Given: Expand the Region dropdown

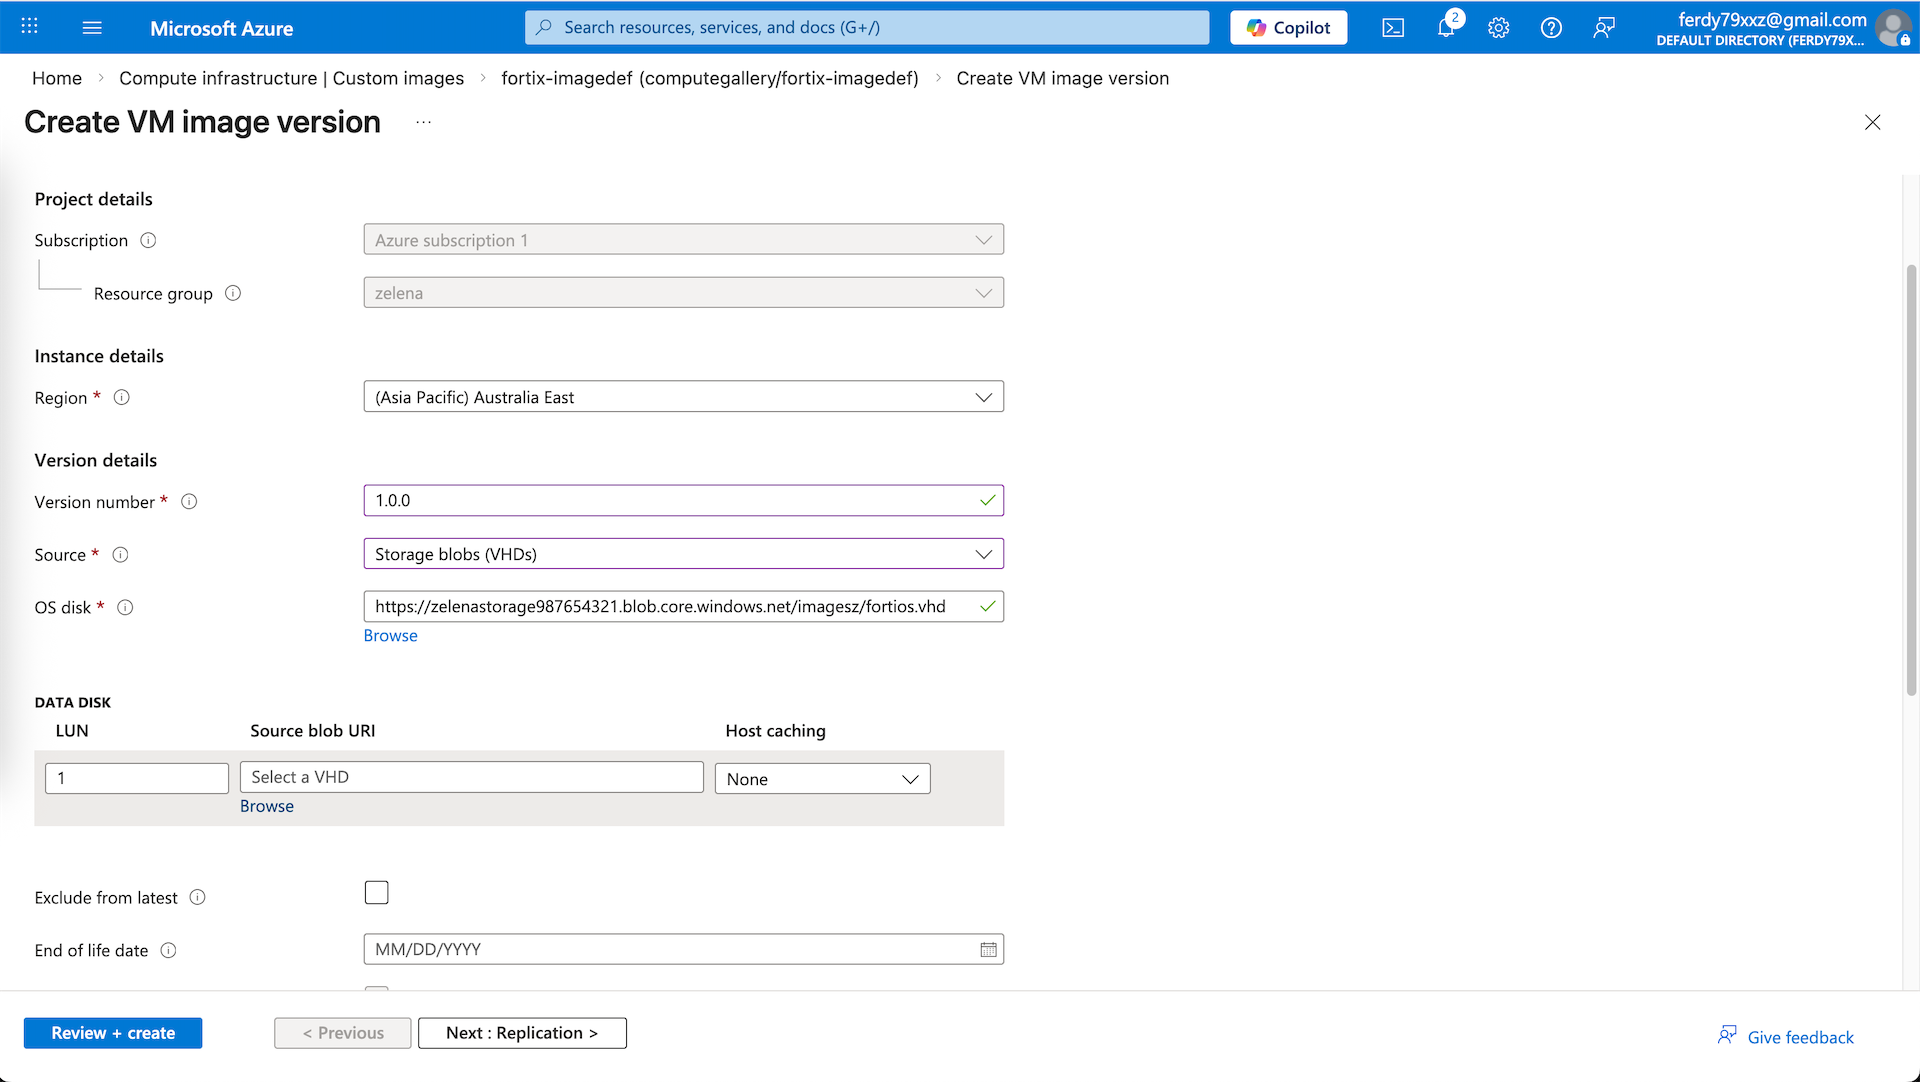Looking at the screenshot, I should coord(683,397).
